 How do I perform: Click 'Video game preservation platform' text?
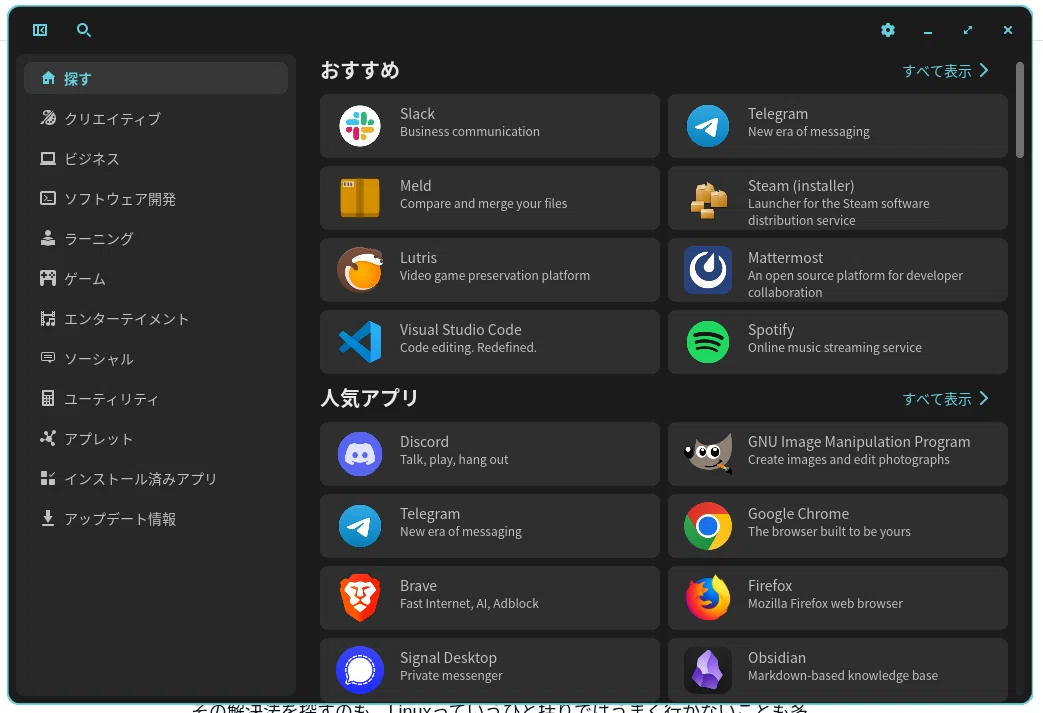495,276
